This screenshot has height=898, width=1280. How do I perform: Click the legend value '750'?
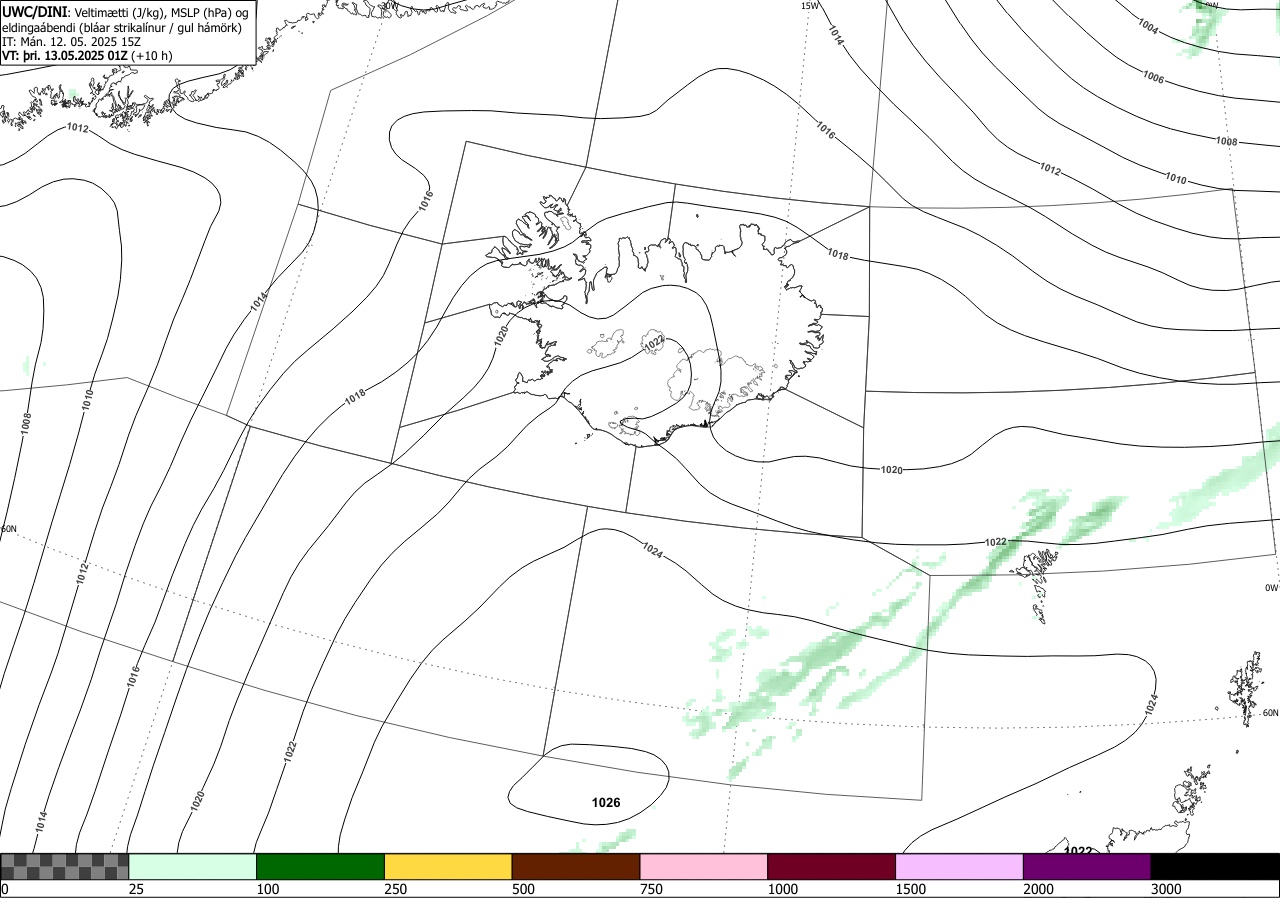[x=651, y=889]
